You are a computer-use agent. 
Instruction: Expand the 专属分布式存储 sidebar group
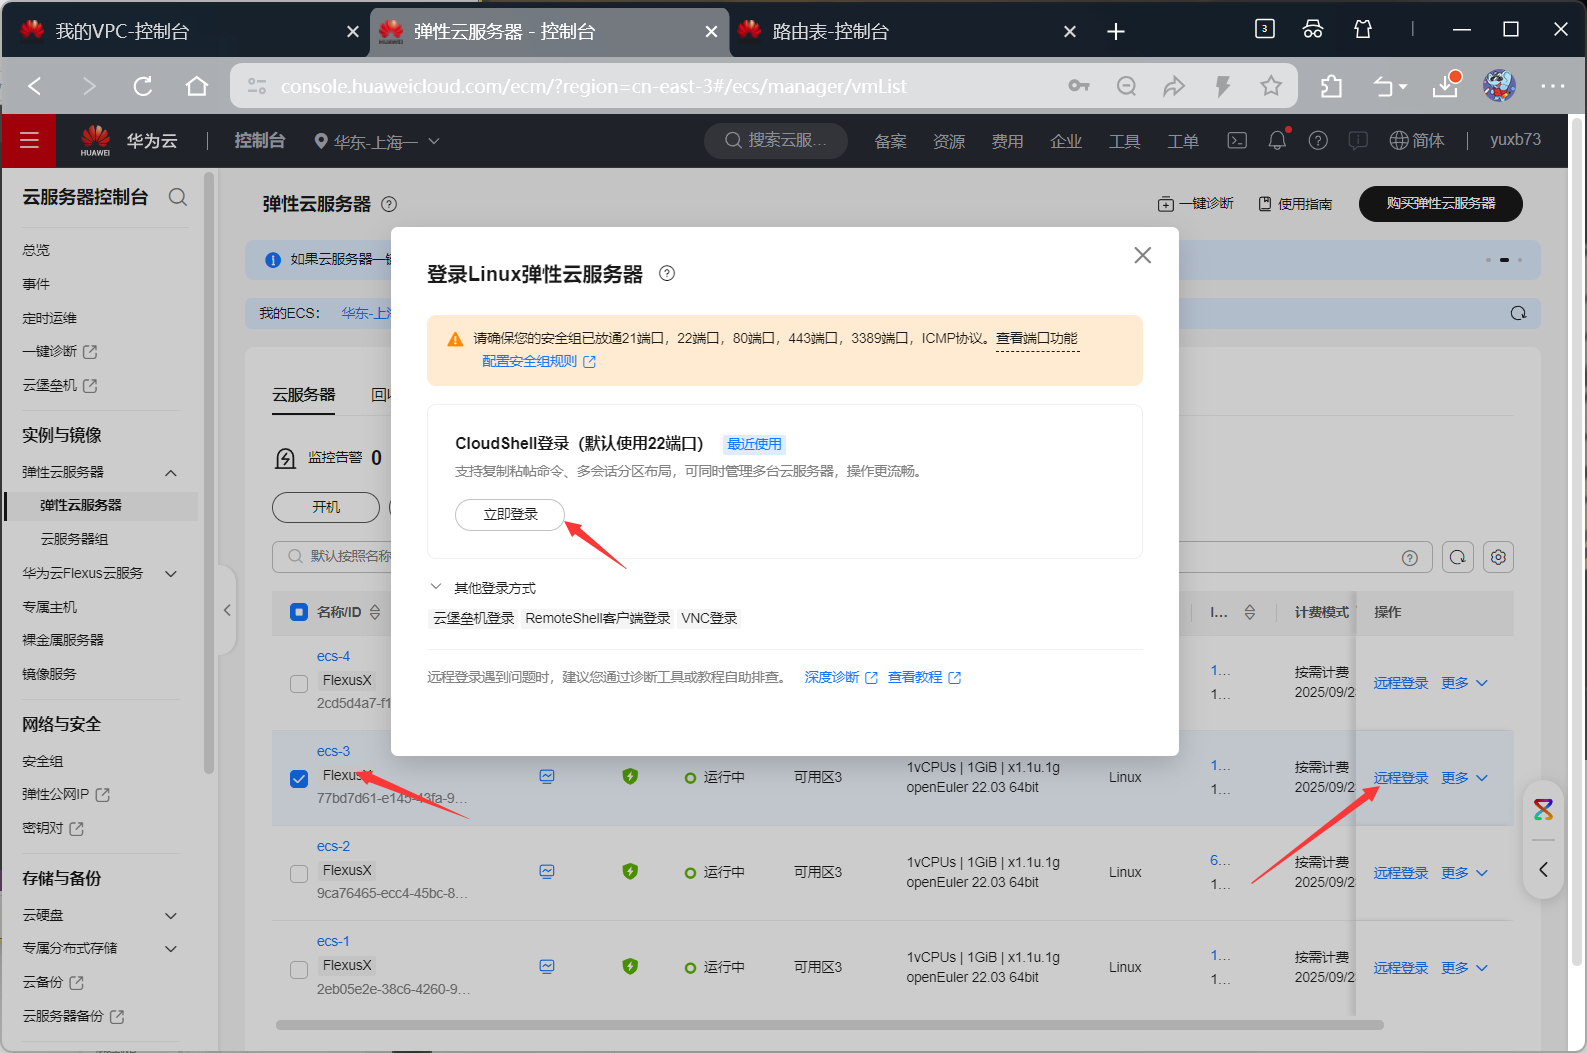tap(171, 949)
